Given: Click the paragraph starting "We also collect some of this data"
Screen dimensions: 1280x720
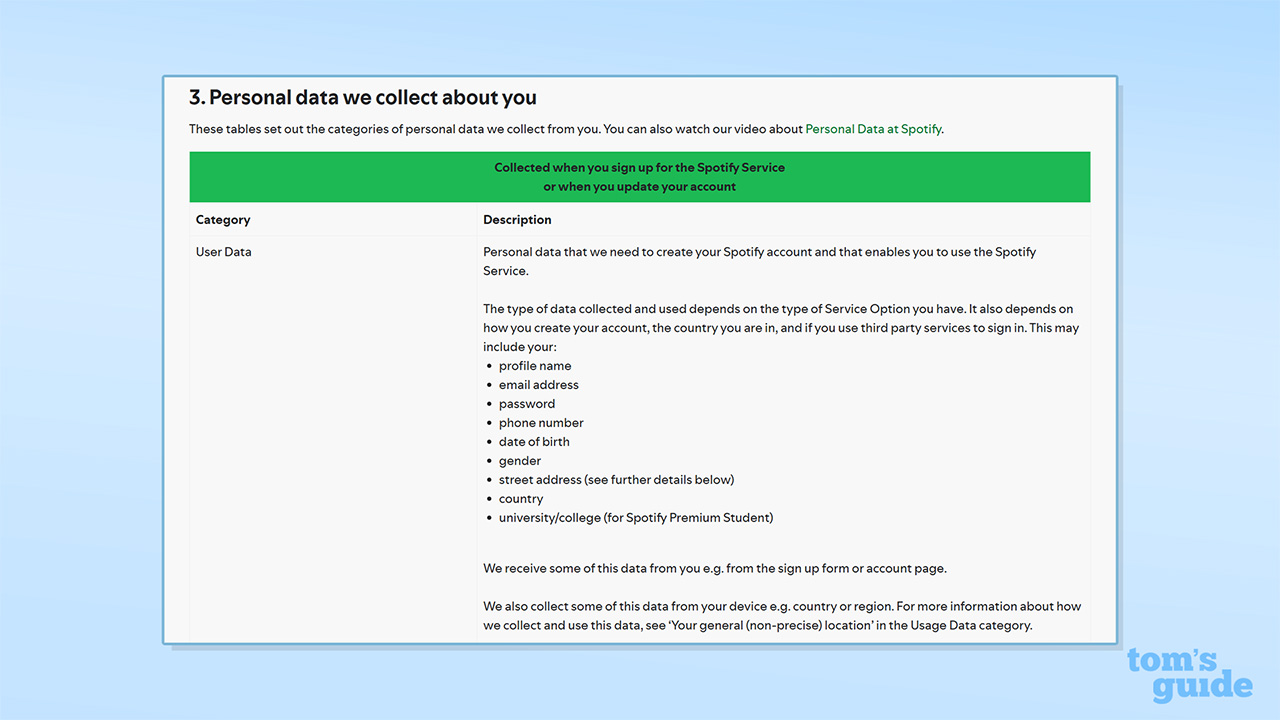Looking at the screenshot, I should point(782,616).
